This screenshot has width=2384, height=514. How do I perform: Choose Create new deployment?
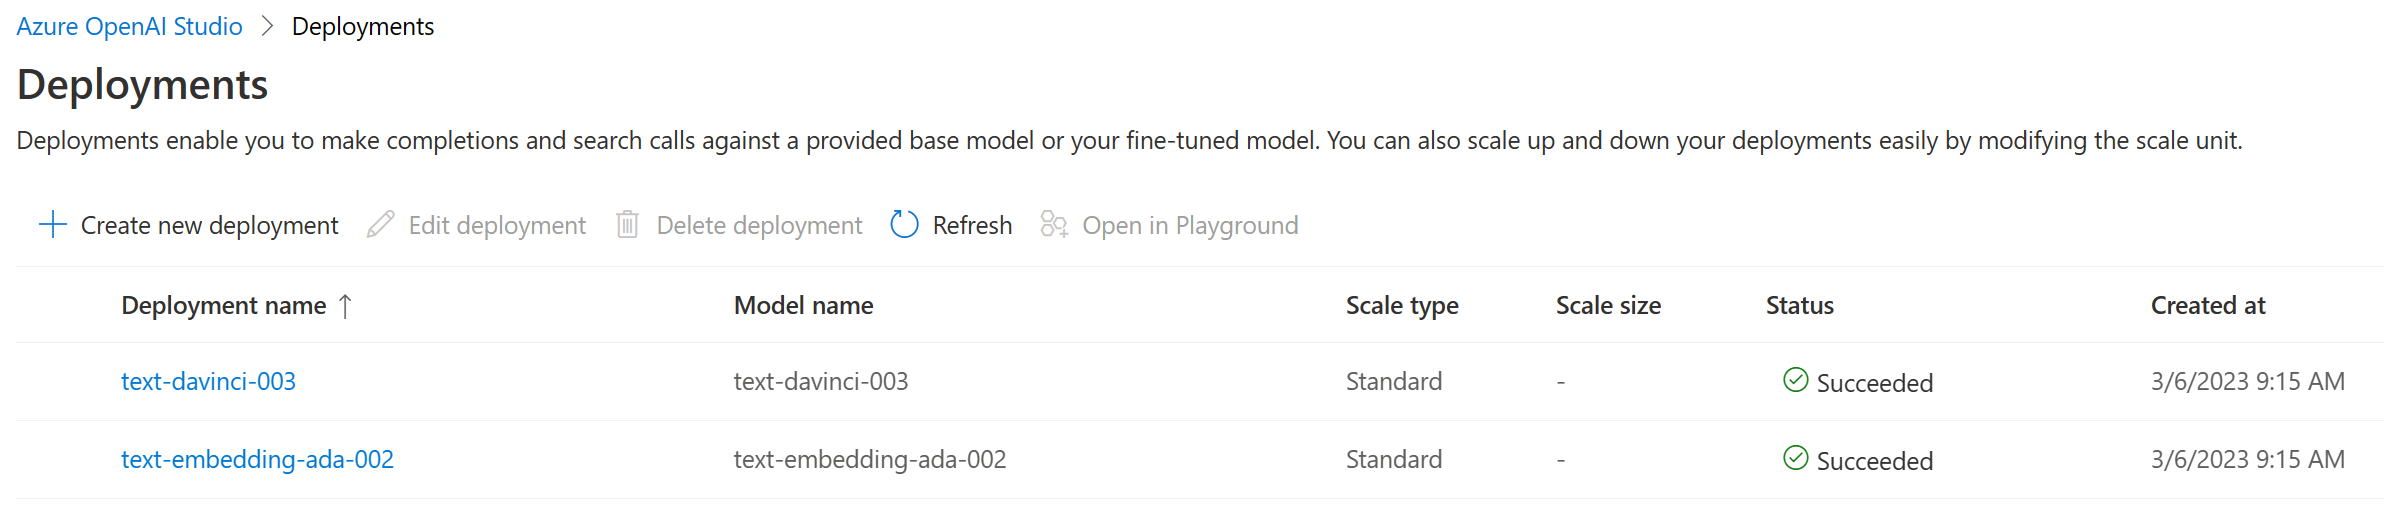pyautogui.click(x=209, y=225)
